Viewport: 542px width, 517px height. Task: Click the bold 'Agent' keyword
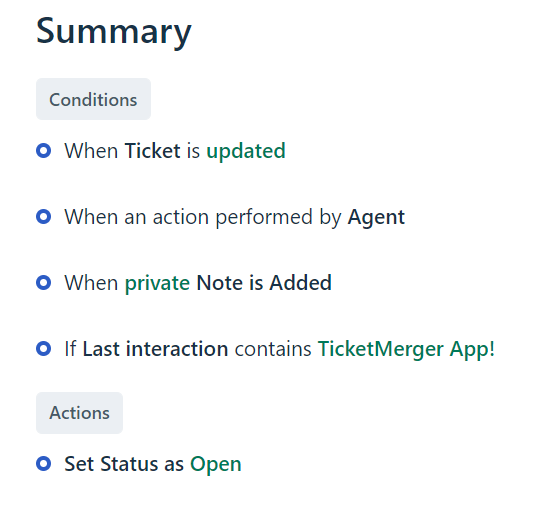coord(376,218)
